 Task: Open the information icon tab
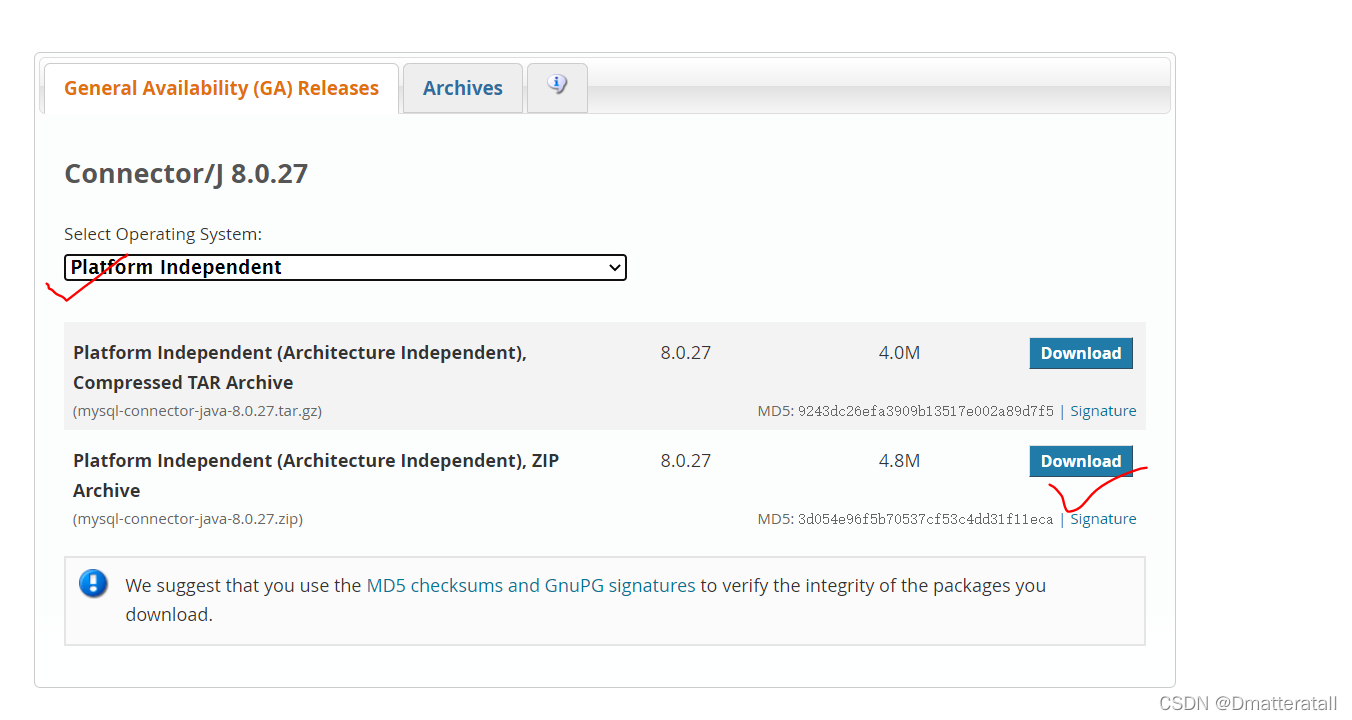(x=557, y=86)
